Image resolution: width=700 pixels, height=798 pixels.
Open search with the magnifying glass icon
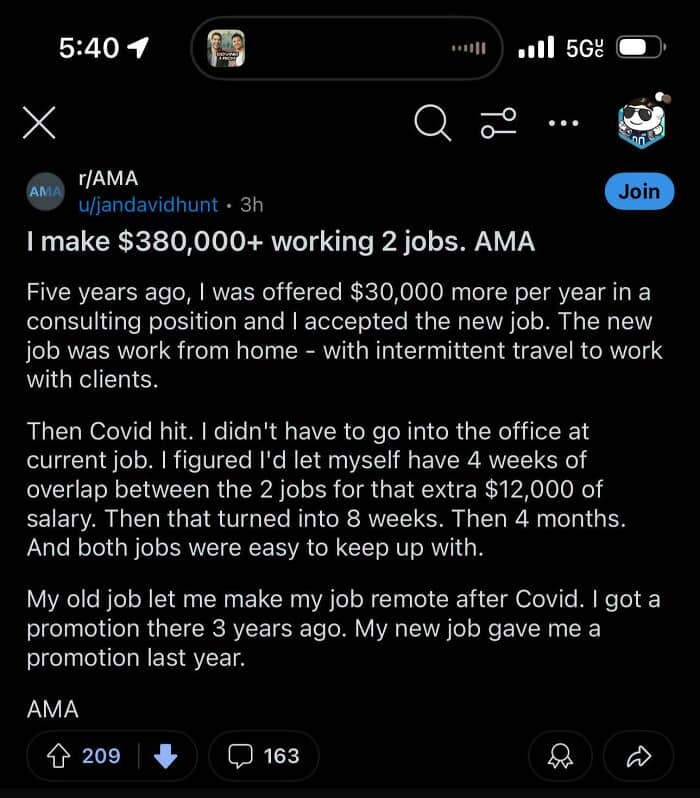point(432,123)
